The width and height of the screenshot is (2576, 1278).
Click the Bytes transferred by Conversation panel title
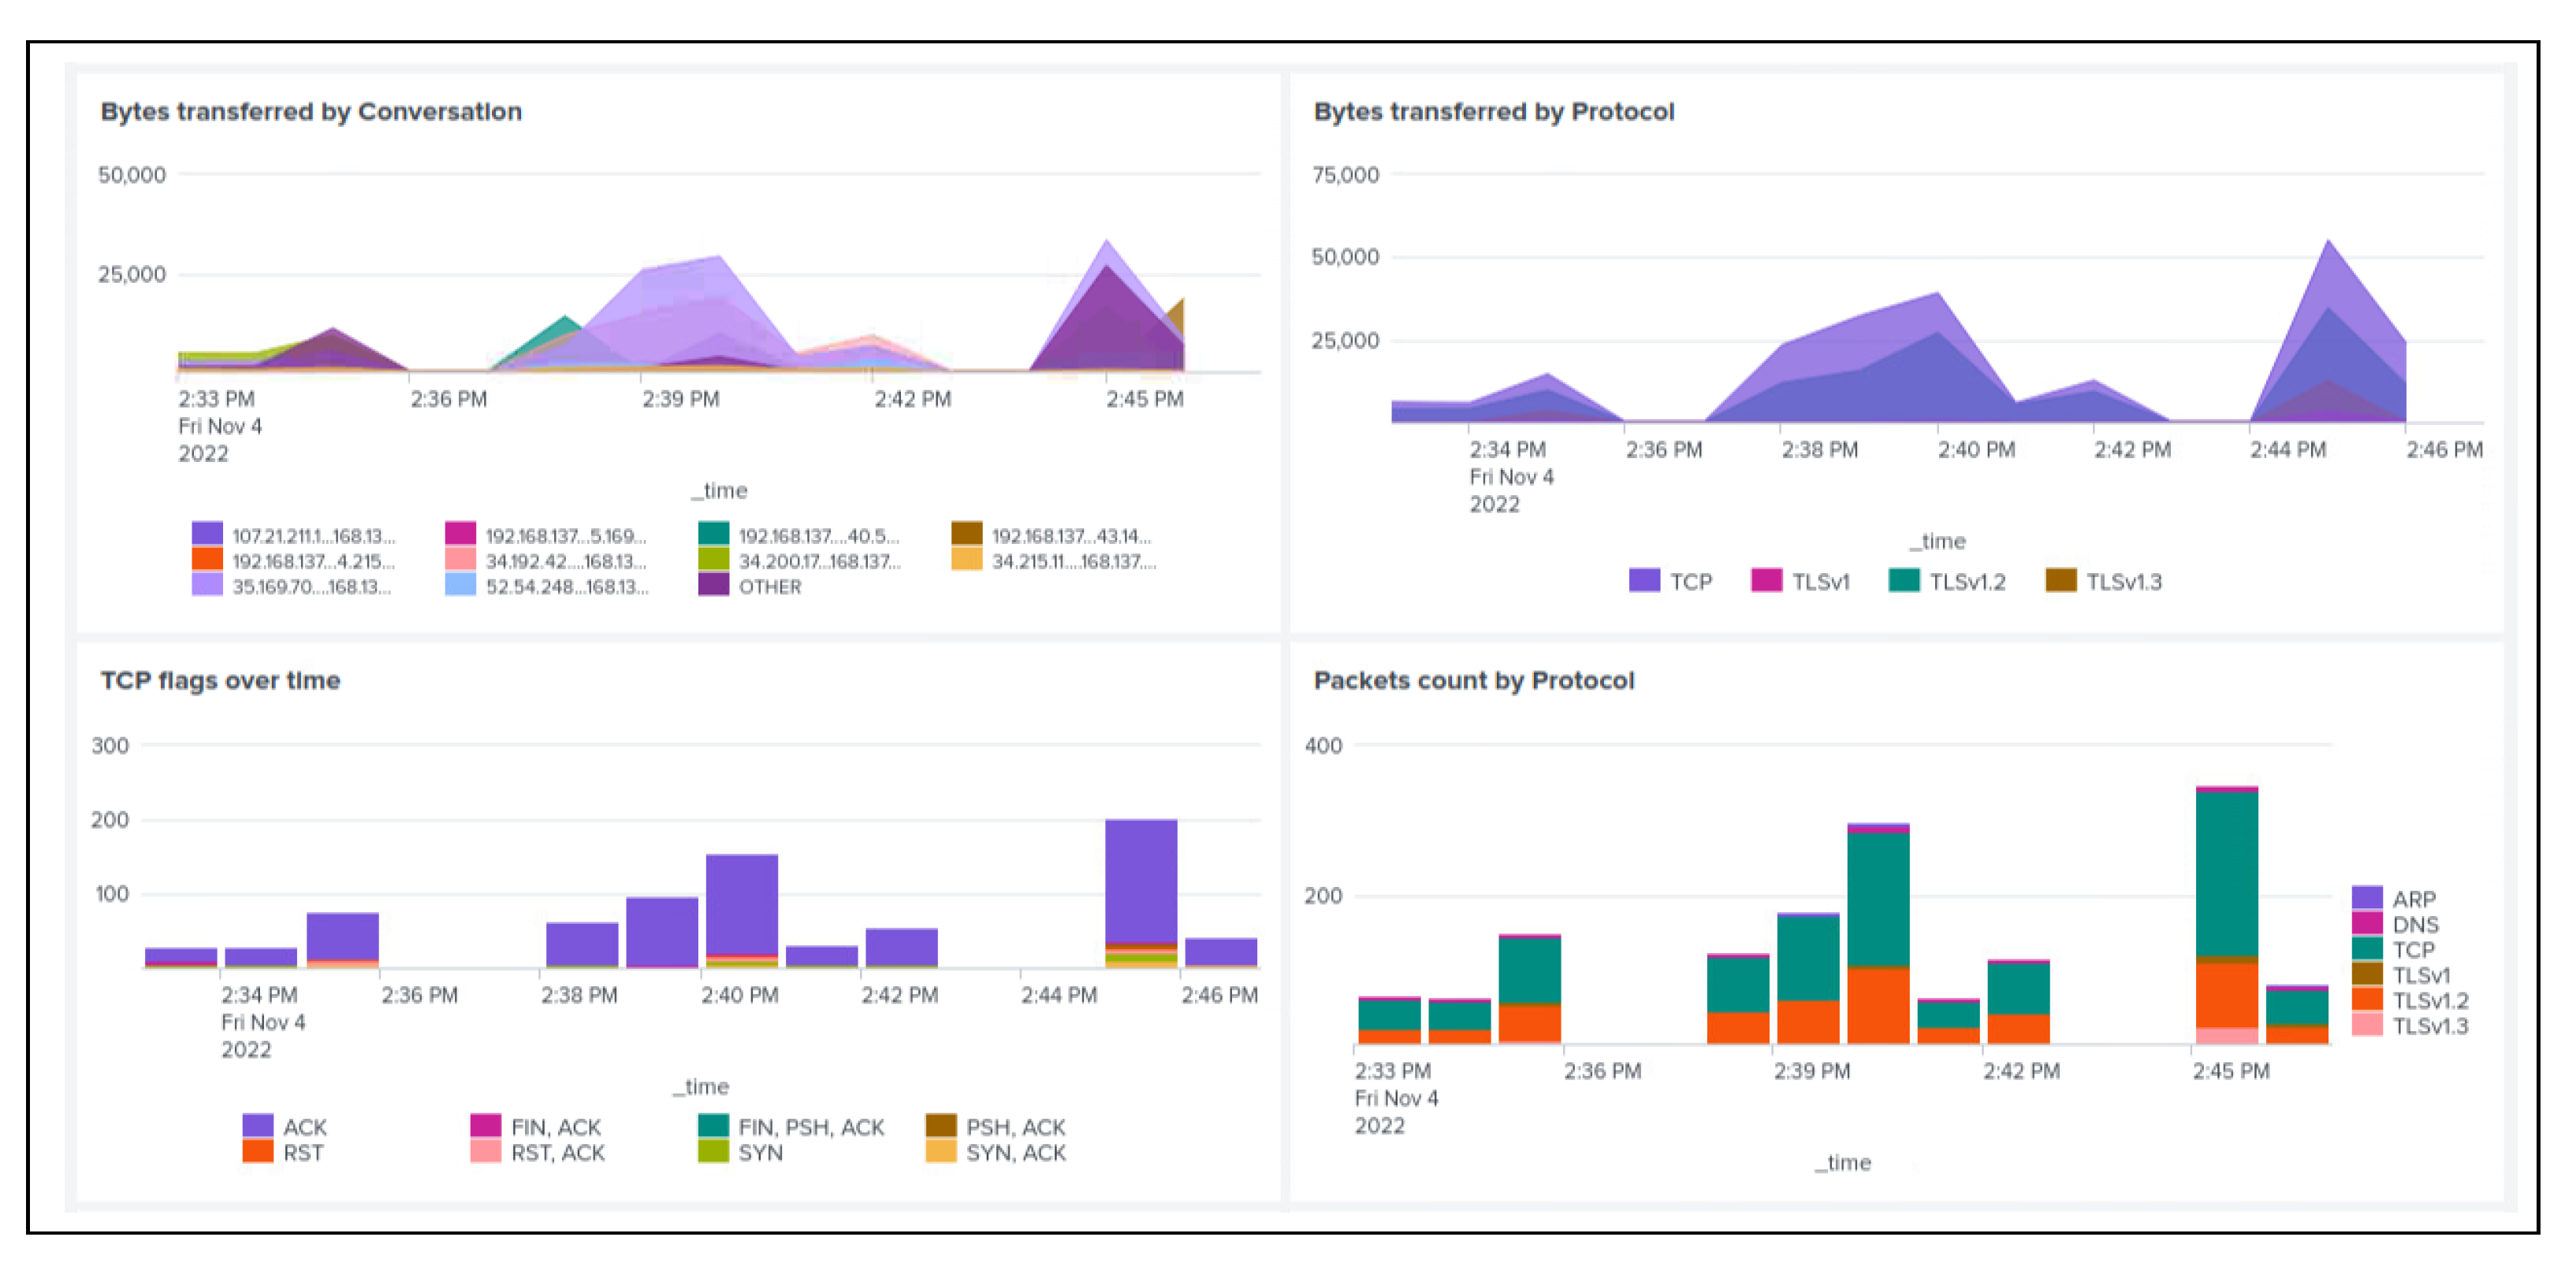[311, 111]
